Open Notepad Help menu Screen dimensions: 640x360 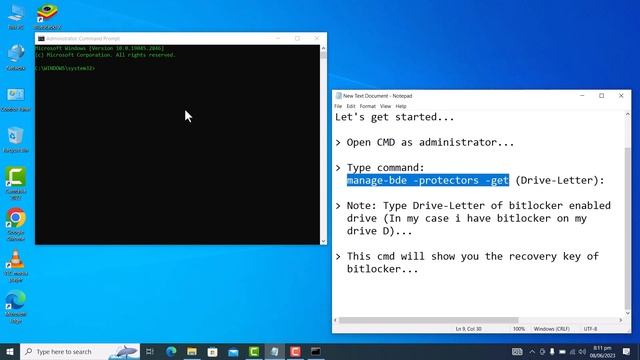401,106
